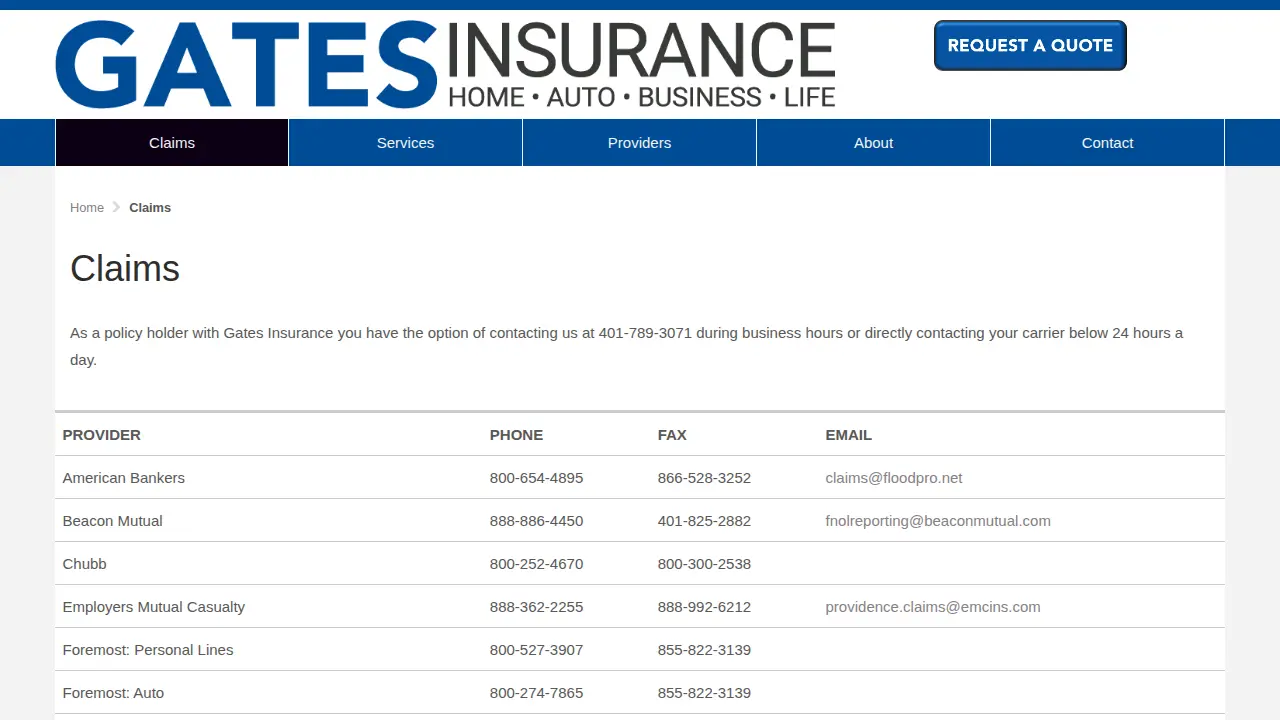Click the intro paragraph with 401-789-3071

tap(626, 346)
